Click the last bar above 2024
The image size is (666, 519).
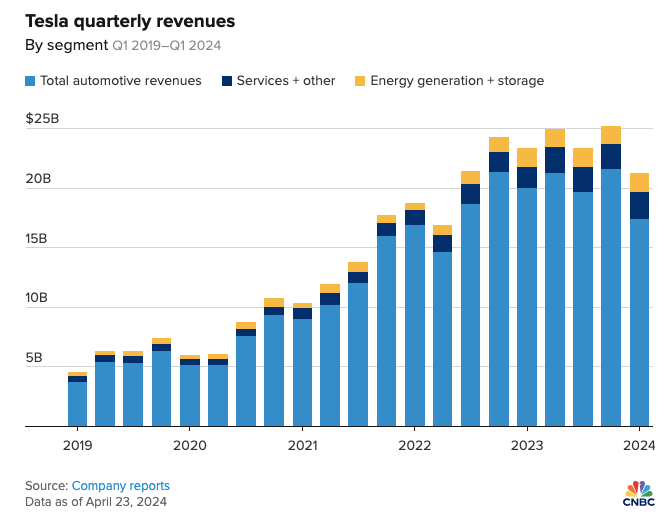pyautogui.click(x=639, y=299)
